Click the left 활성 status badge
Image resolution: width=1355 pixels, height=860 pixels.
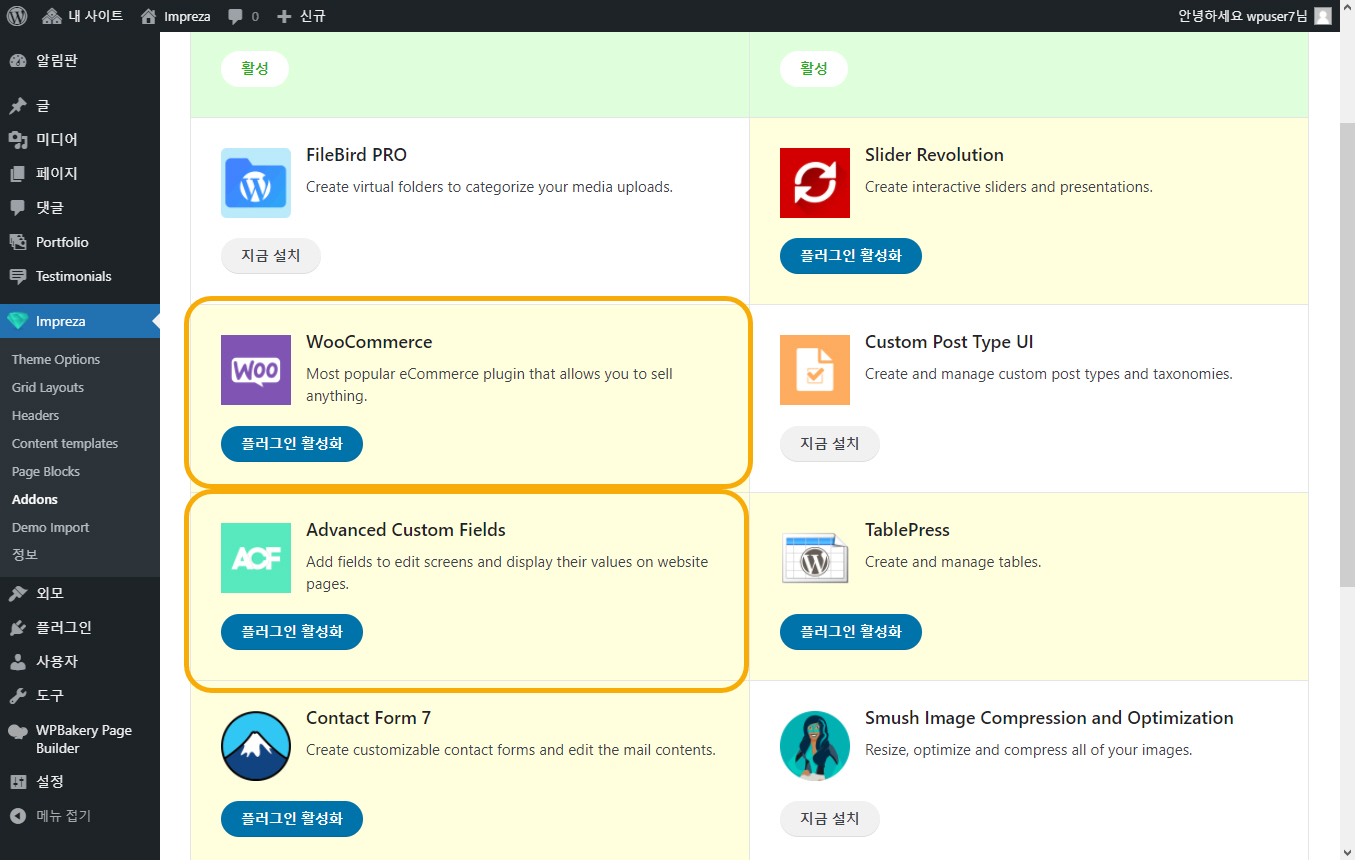click(255, 69)
